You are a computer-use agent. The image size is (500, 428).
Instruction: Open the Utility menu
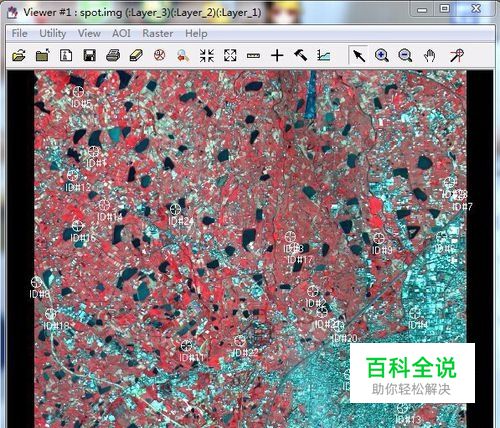53,33
